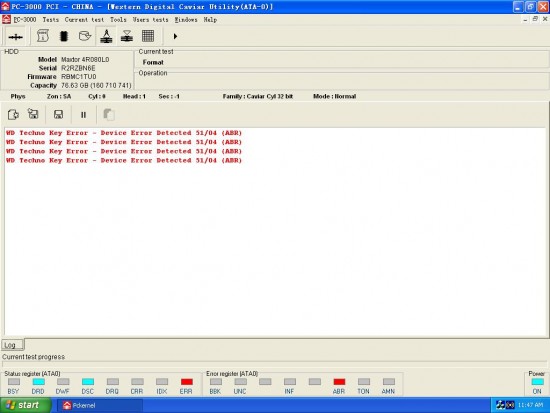Click the BBK error register indicator

click(x=216, y=381)
